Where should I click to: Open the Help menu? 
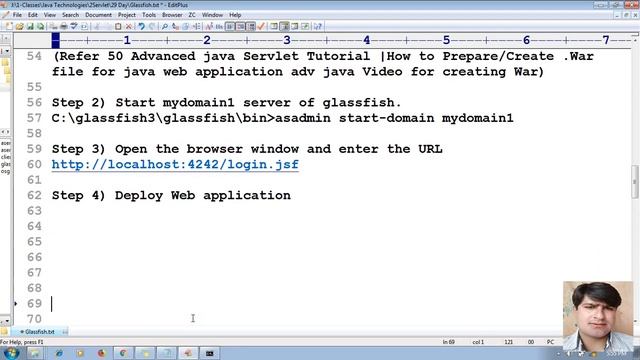tap(235, 15)
